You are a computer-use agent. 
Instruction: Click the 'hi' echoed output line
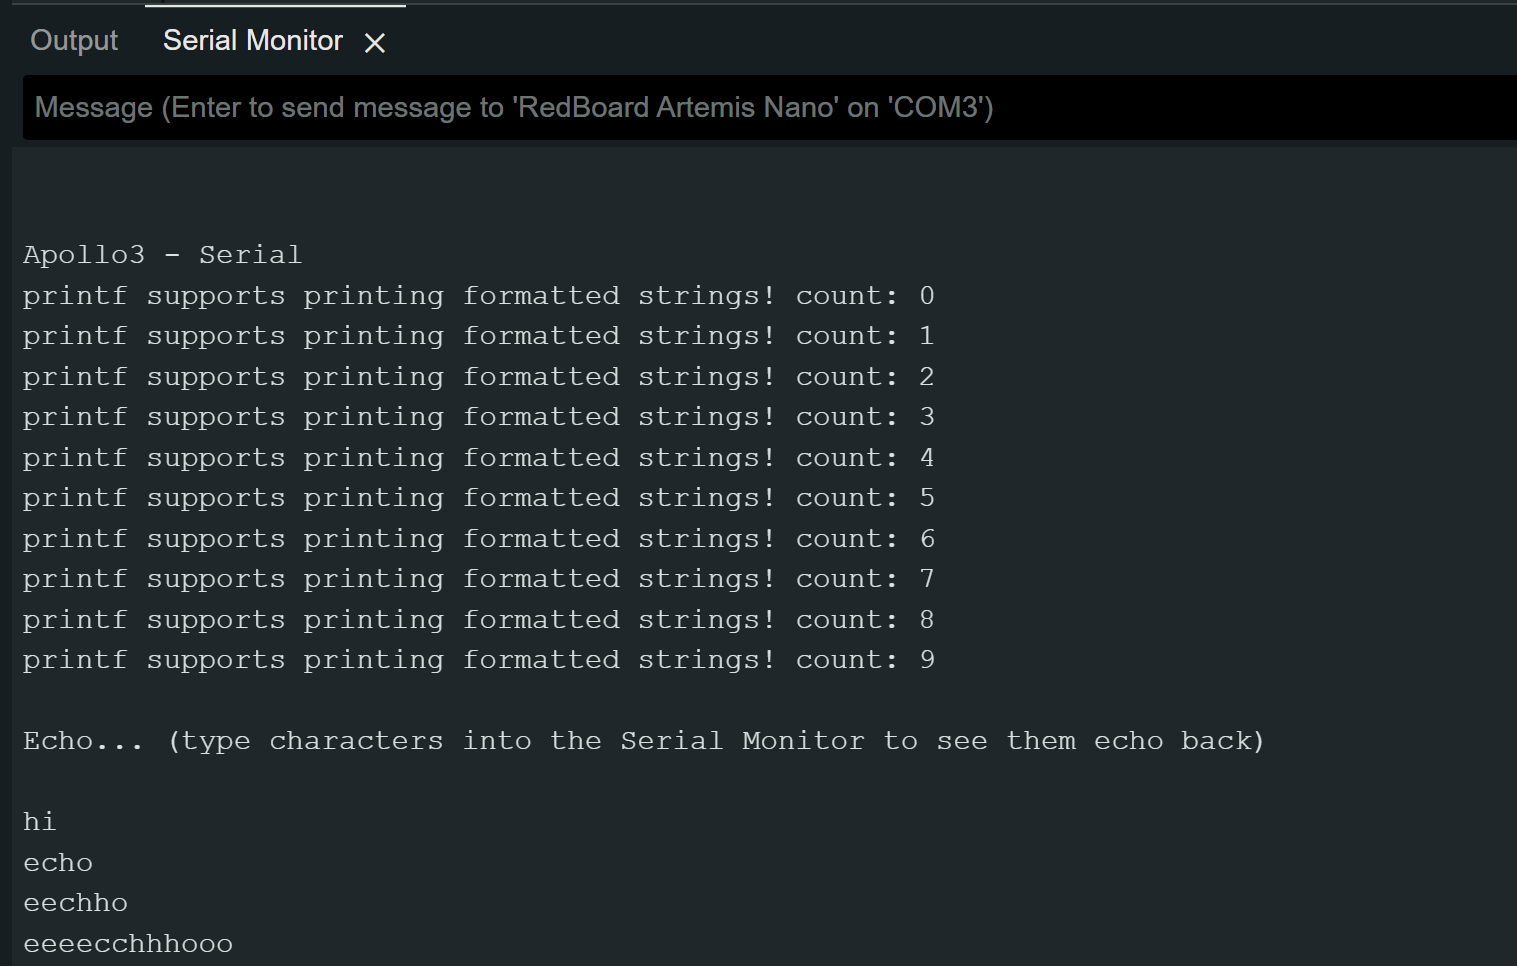40,822
